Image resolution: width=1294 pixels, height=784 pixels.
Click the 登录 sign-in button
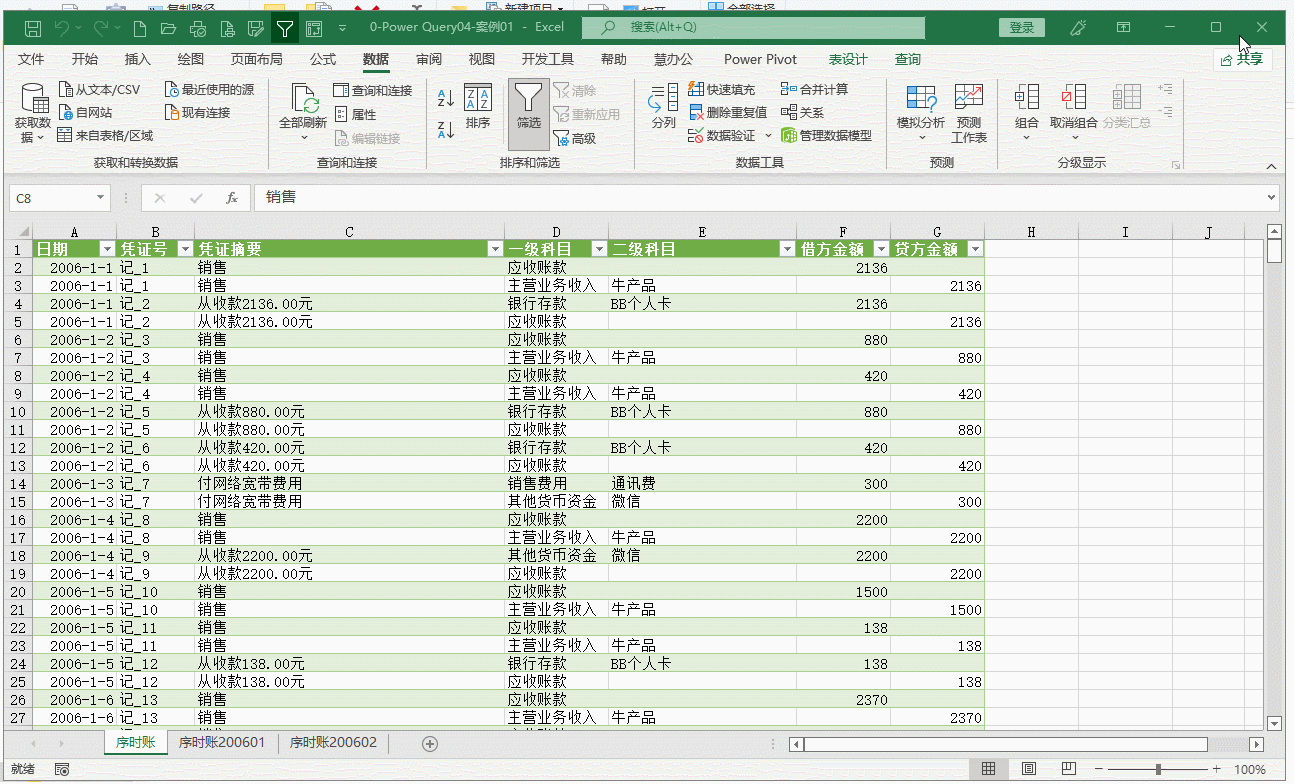click(x=1022, y=28)
